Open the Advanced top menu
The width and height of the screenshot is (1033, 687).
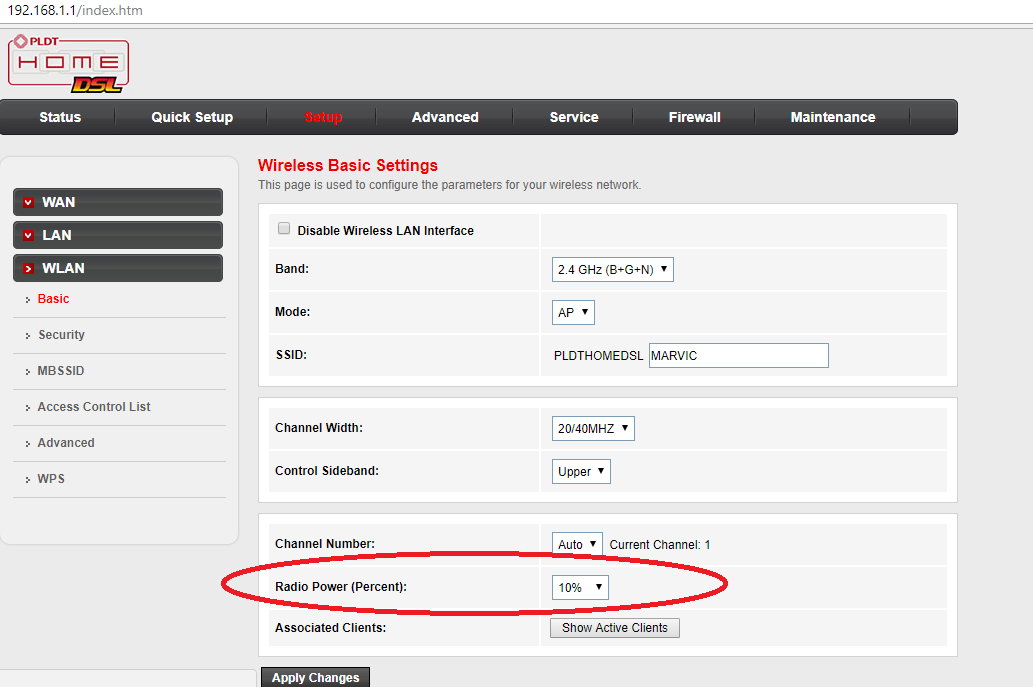[445, 117]
